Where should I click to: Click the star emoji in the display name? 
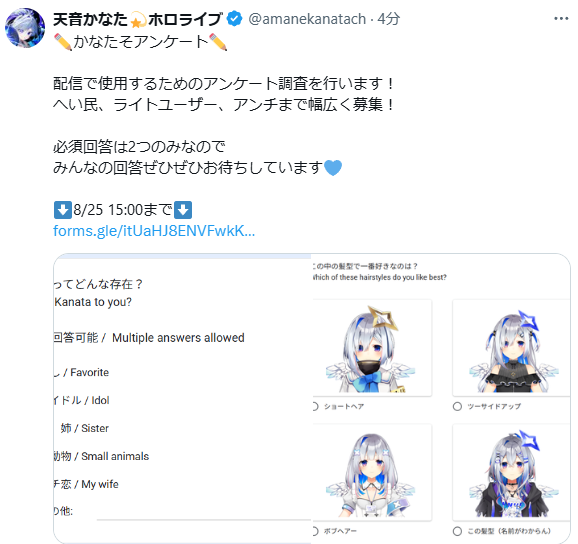(x=137, y=20)
